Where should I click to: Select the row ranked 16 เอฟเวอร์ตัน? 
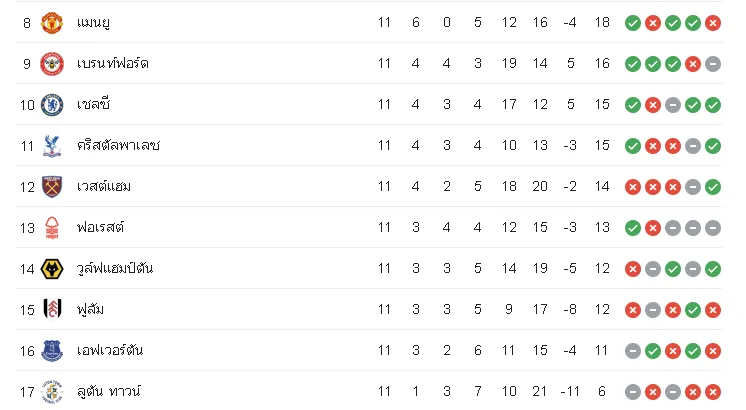369,351
